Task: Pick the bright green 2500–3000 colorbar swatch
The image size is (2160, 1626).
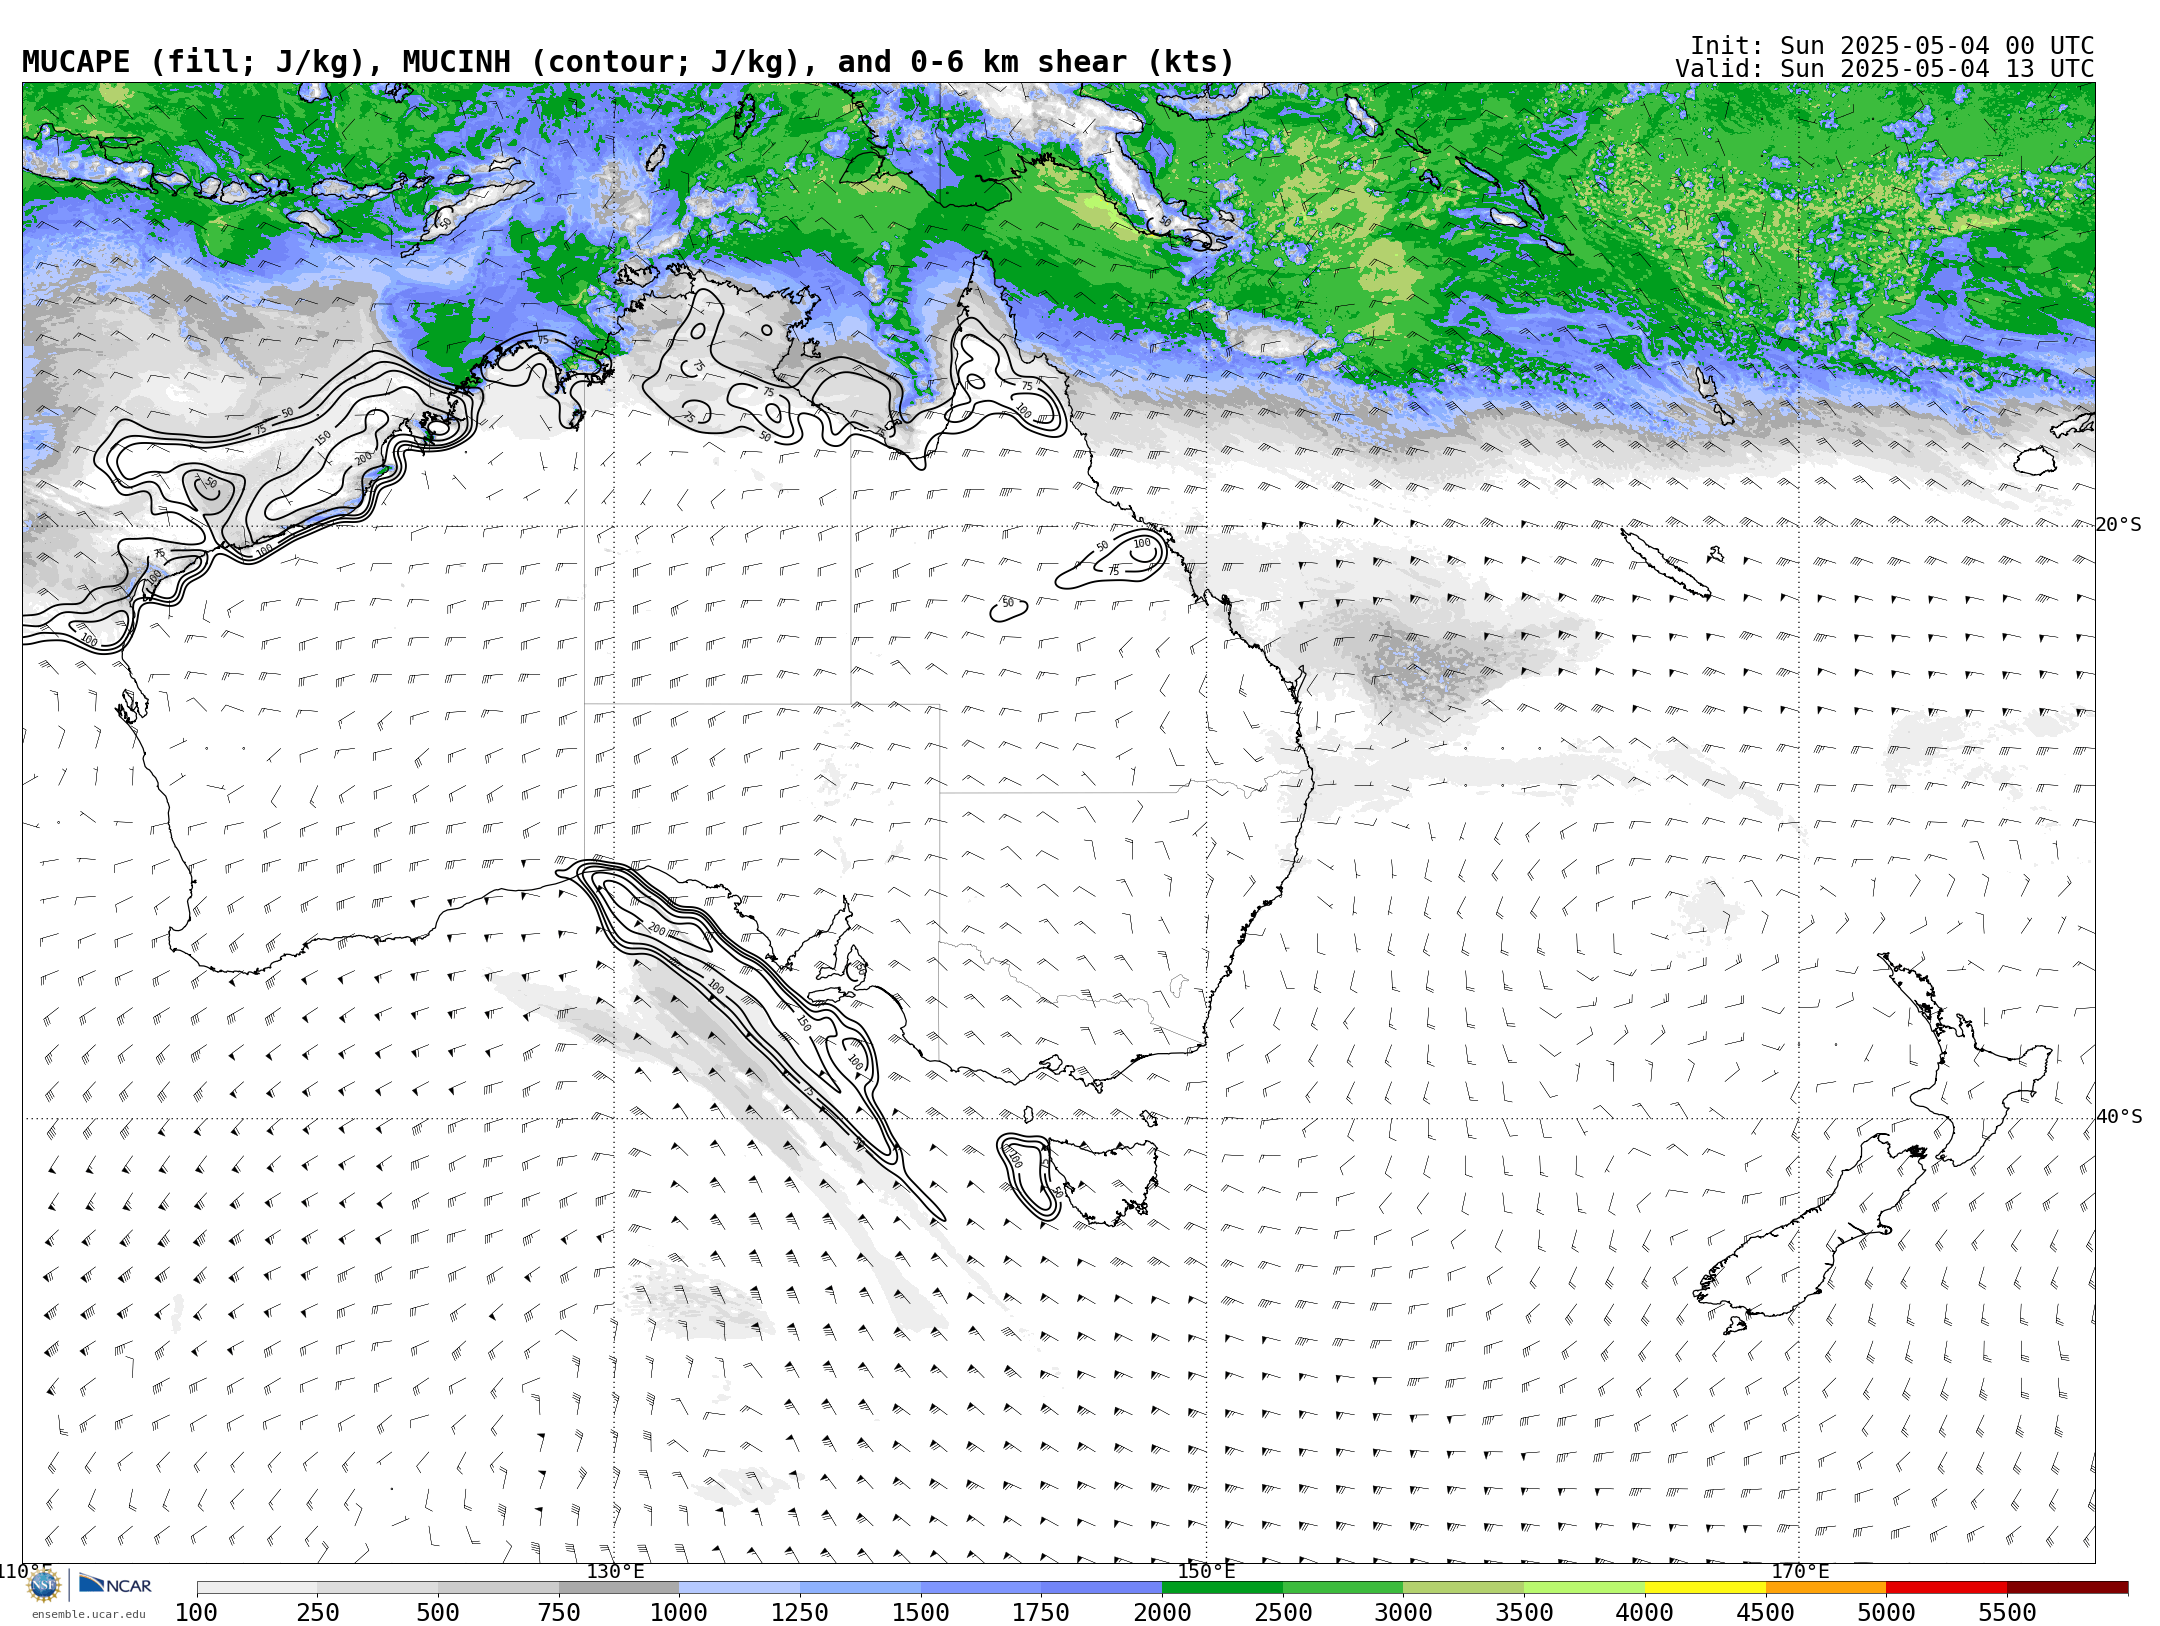Action: coord(1343,1588)
